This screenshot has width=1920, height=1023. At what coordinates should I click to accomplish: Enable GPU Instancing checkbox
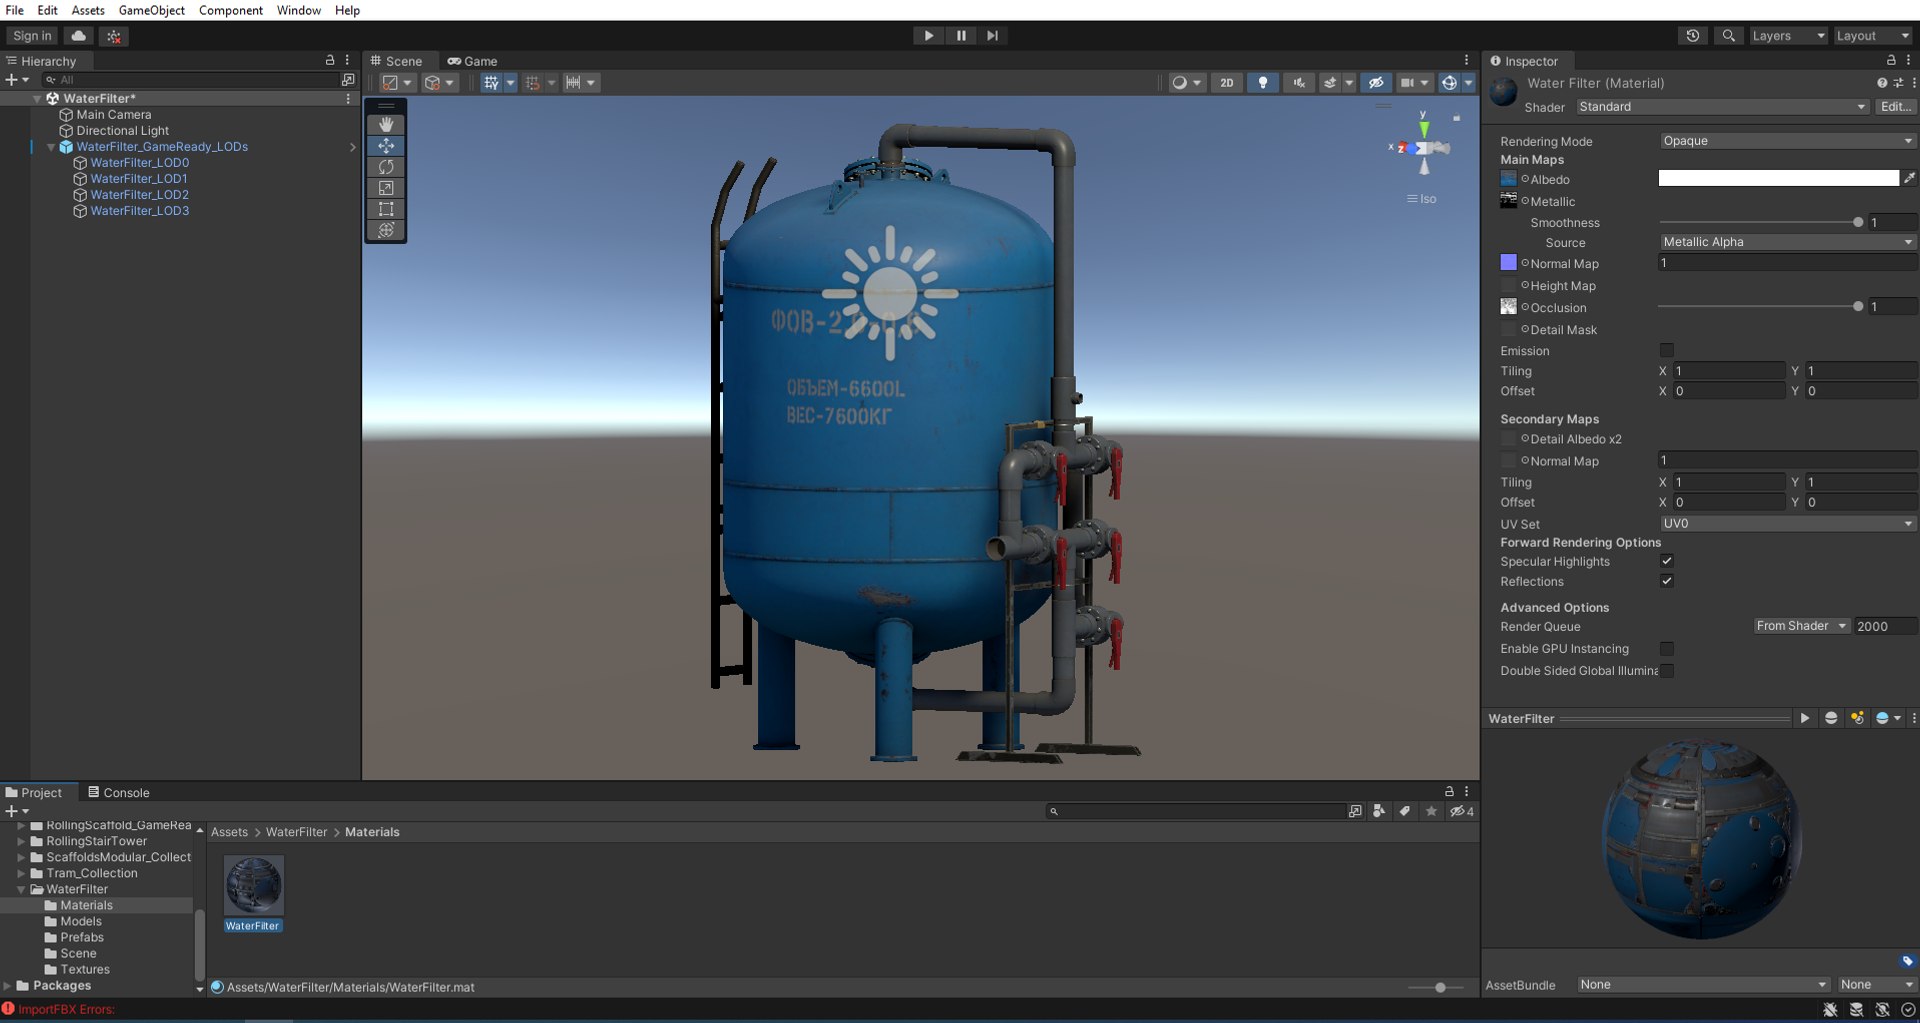1666,649
